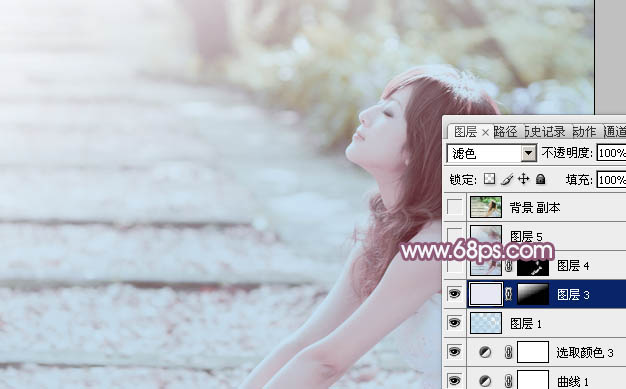This screenshot has width=626, height=389.
Task: Select the 图层 4 image thumbnail
Action: (x=486, y=266)
